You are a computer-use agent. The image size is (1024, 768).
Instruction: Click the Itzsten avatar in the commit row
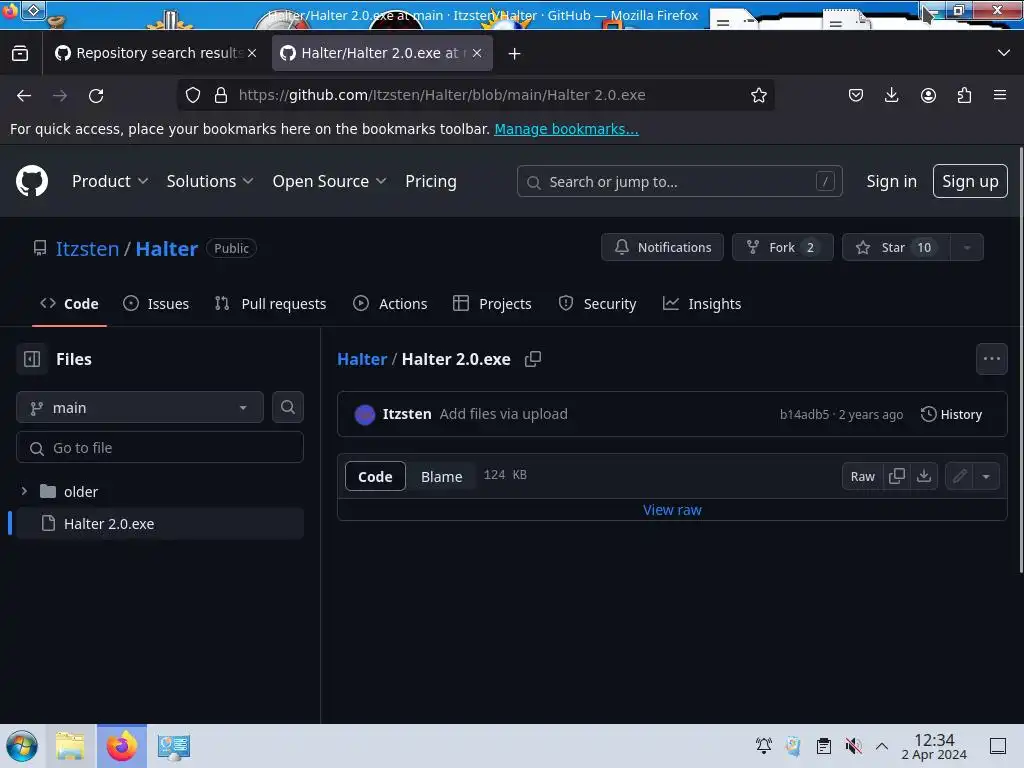tap(364, 414)
